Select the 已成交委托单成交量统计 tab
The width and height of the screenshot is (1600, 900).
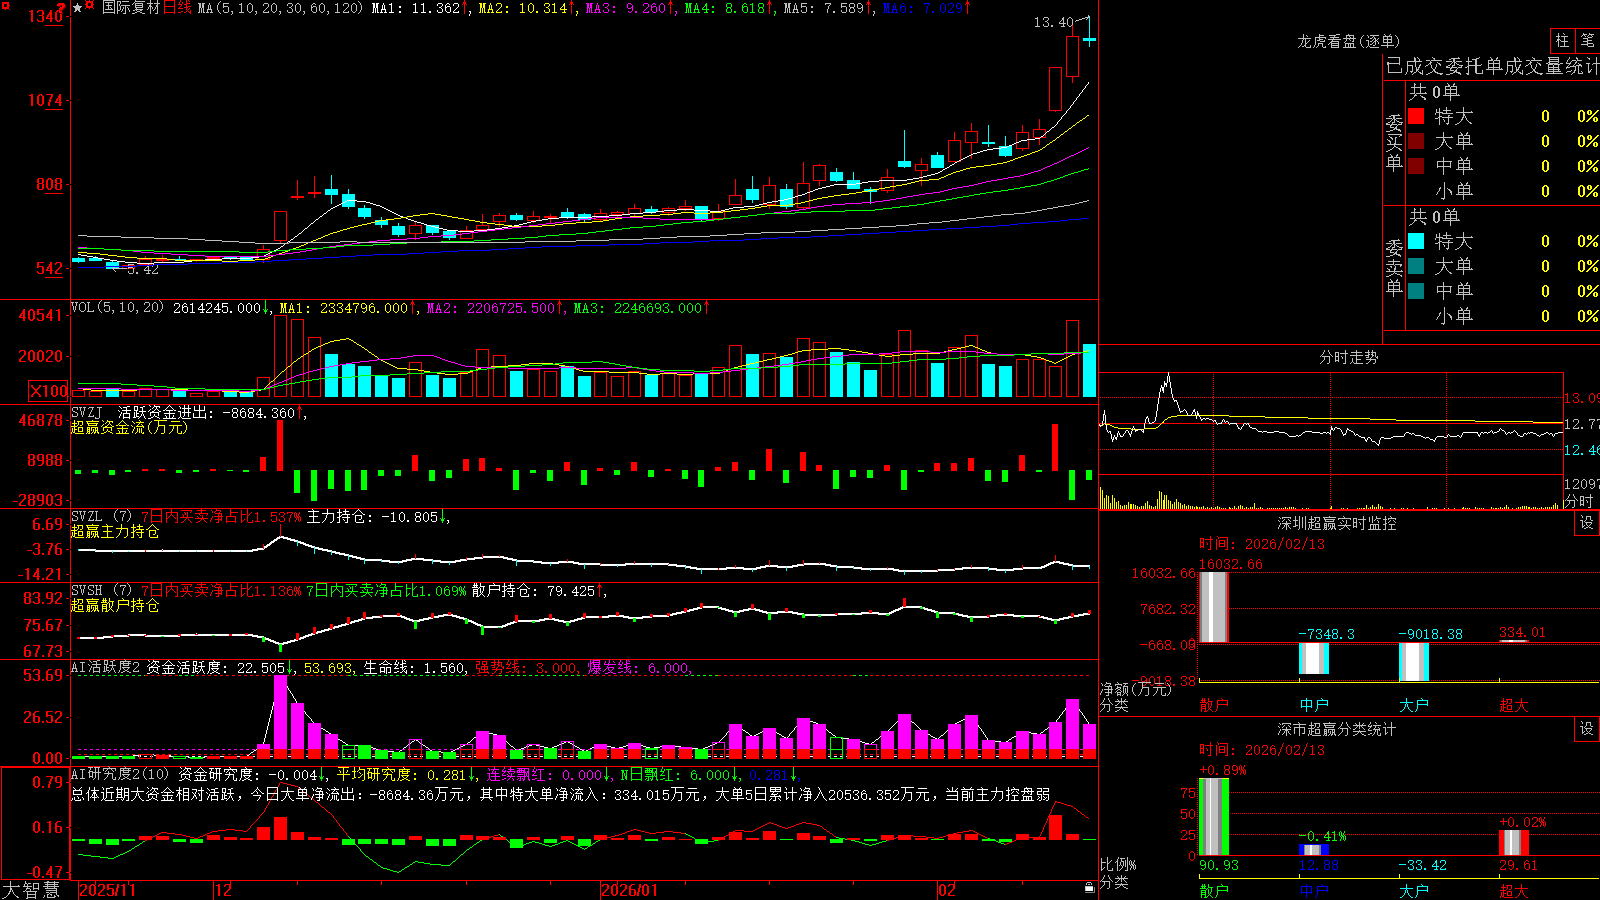[x=1492, y=66]
